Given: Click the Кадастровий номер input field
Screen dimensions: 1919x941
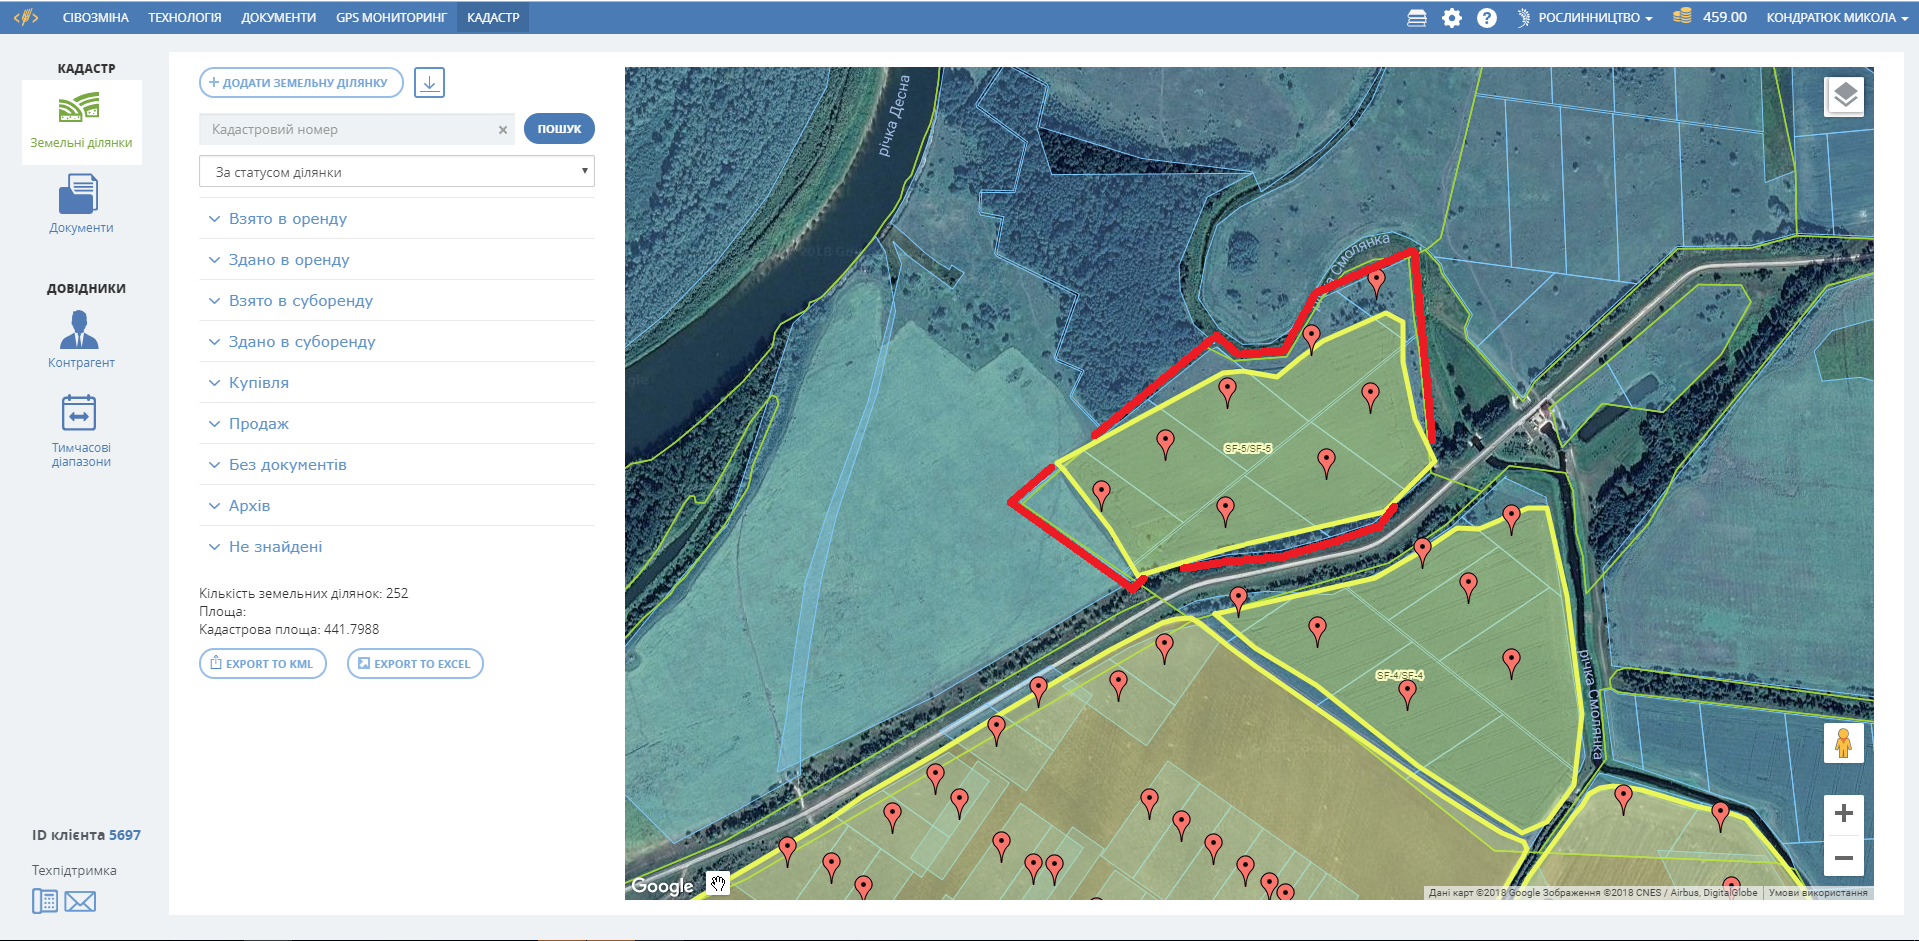Looking at the screenshot, I should (x=350, y=130).
